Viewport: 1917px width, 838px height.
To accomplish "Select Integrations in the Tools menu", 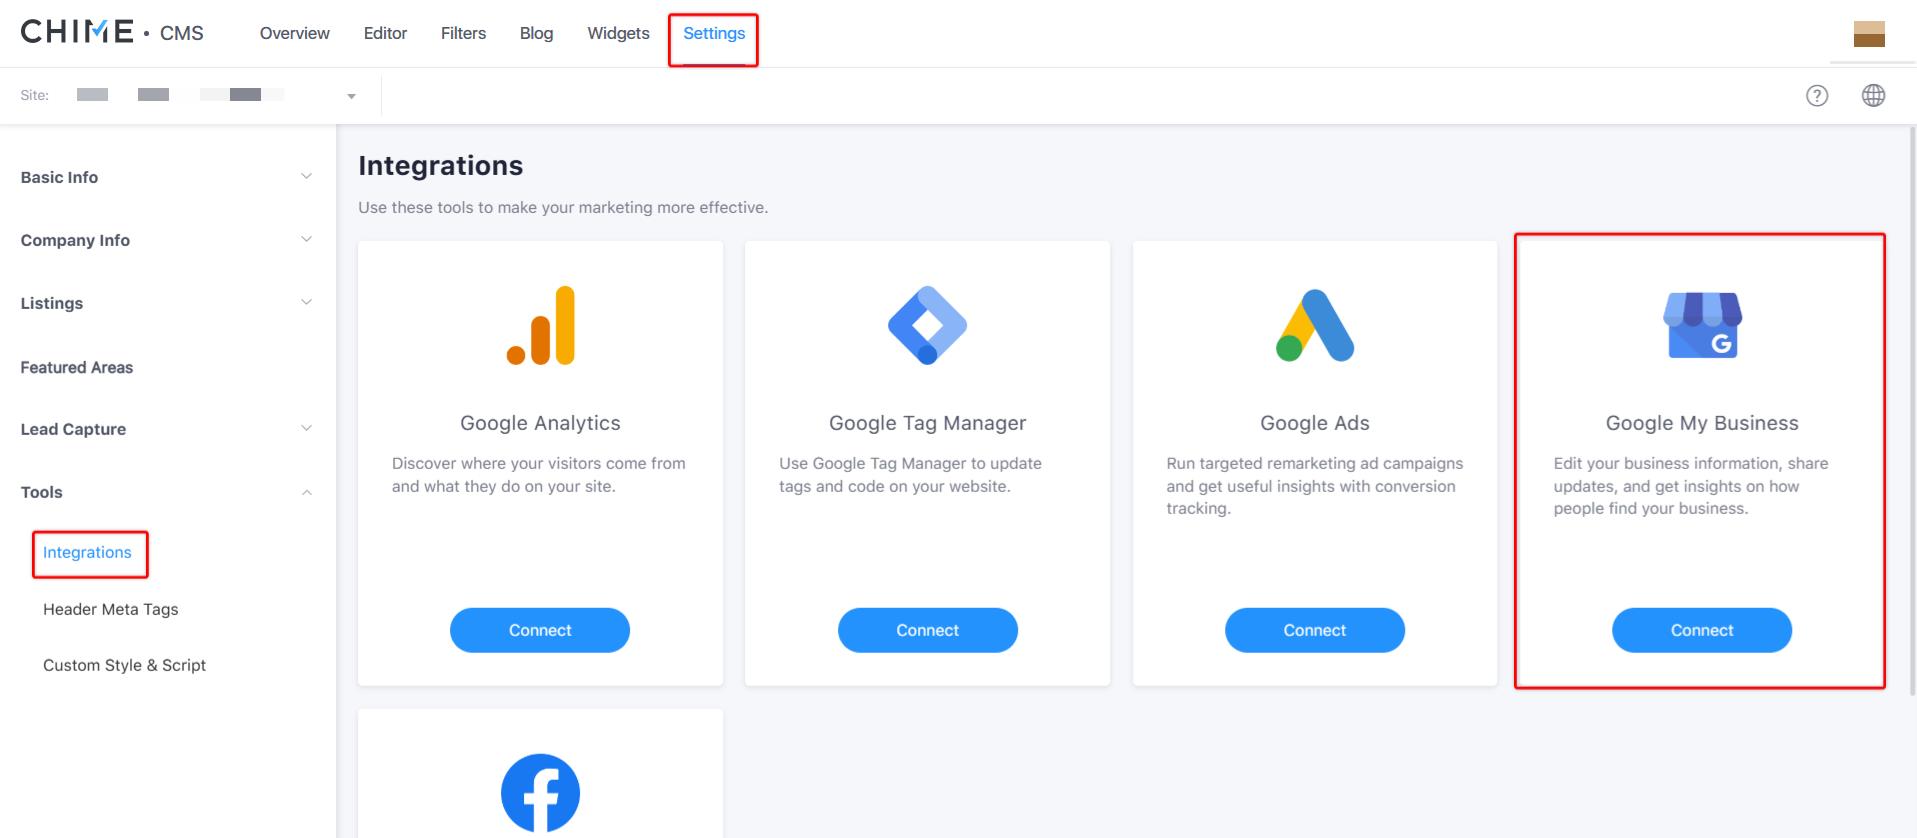I will [x=87, y=552].
